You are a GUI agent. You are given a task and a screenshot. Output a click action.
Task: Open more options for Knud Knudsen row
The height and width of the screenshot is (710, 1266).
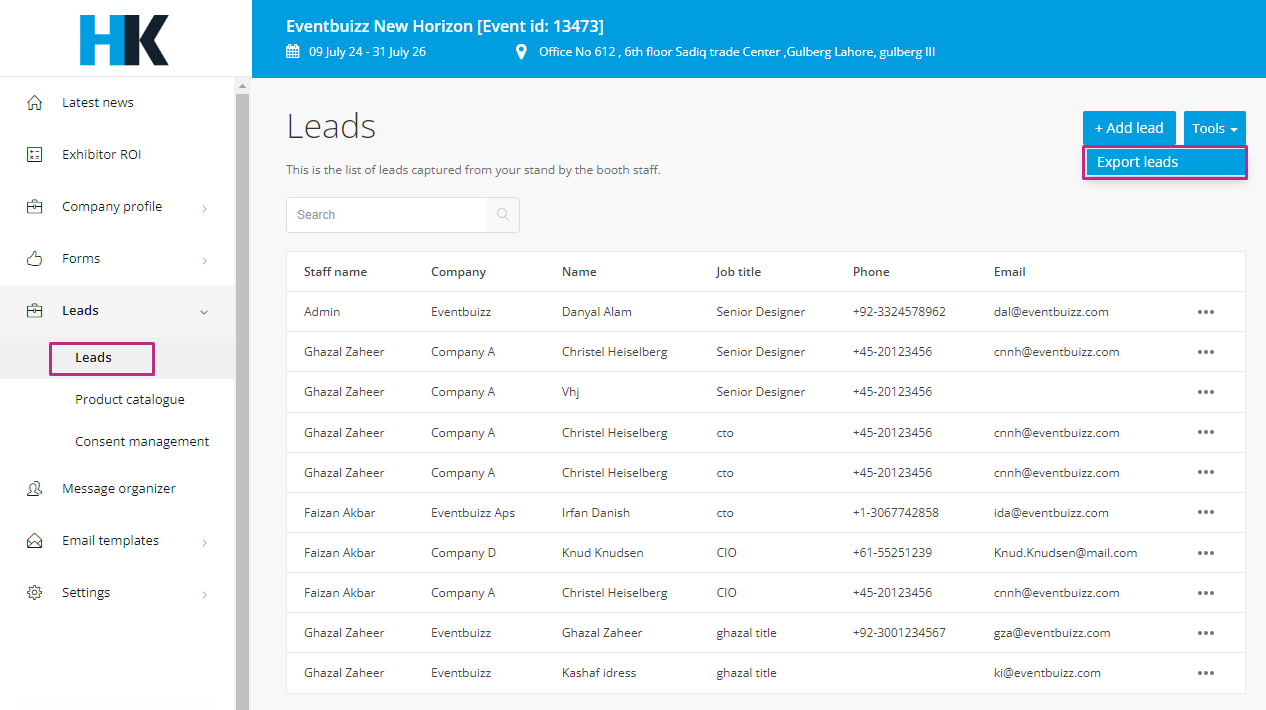[x=1206, y=553]
